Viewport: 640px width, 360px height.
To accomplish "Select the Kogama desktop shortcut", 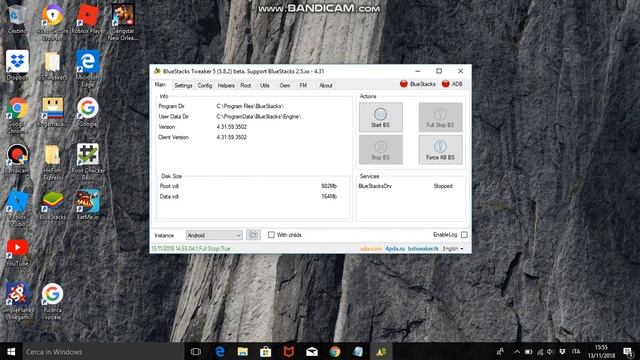I will [x=52, y=112].
